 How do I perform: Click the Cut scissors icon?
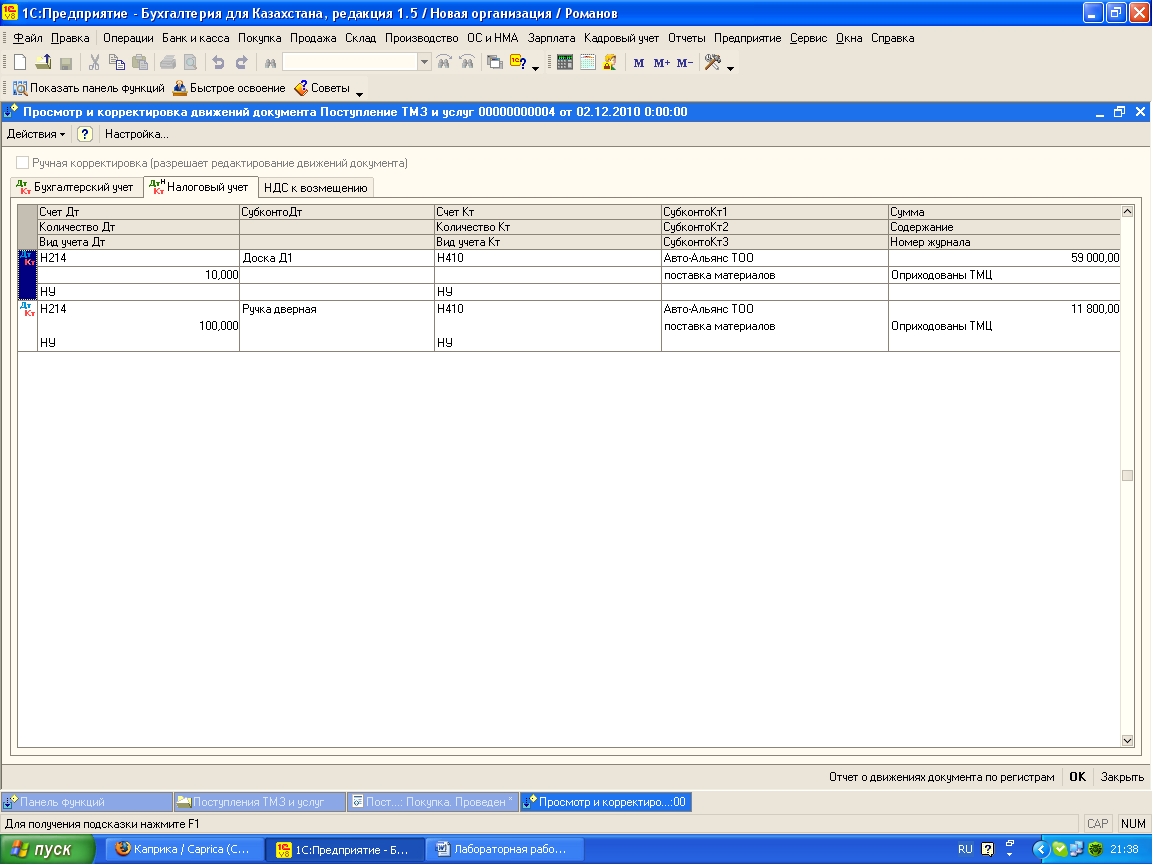pos(94,63)
